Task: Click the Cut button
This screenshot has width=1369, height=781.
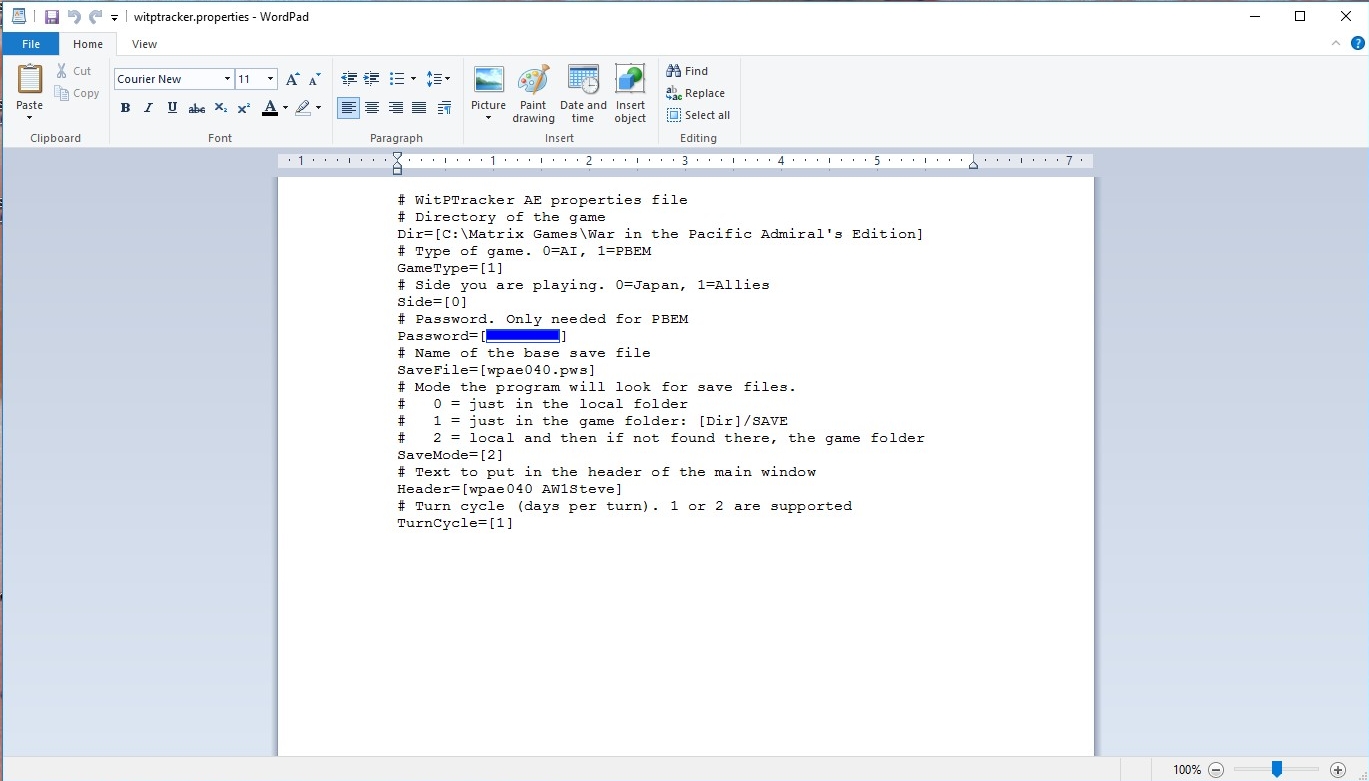Action: (x=74, y=71)
